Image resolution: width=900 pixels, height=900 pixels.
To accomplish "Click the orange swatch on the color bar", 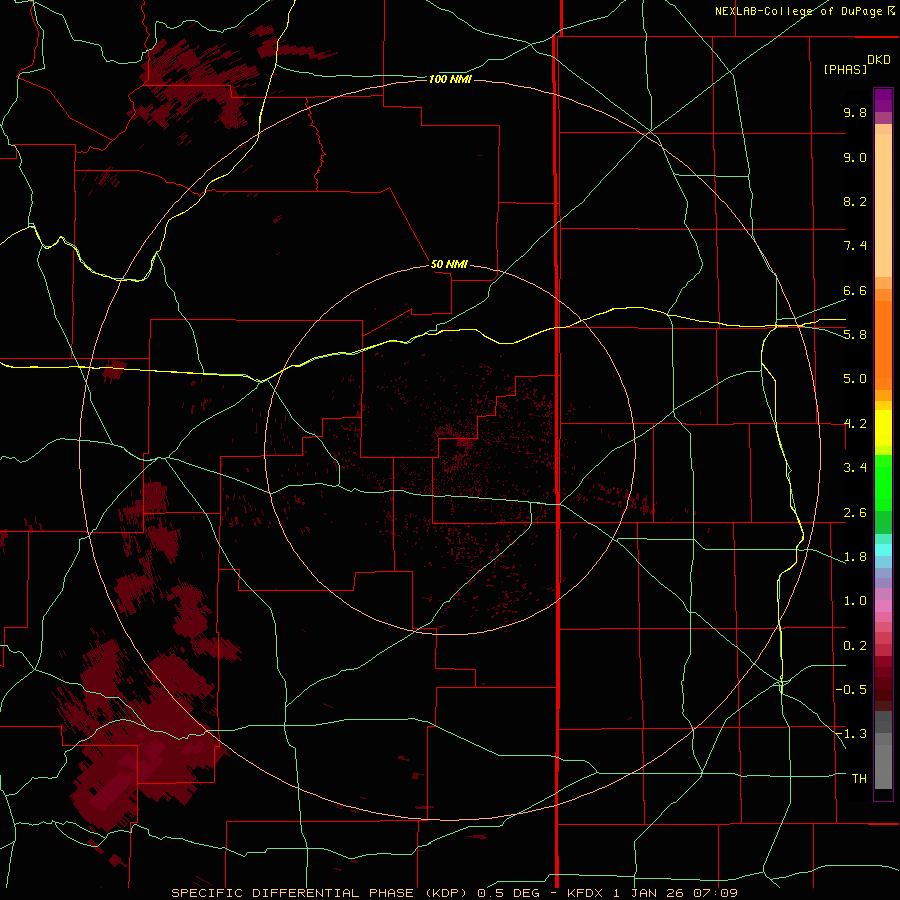I will tap(883, 345).
